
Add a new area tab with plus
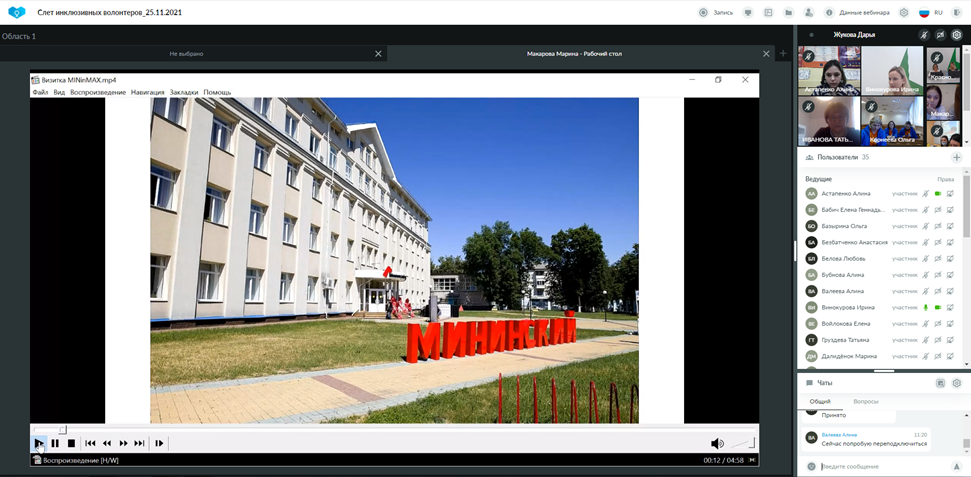click(783, 54)
